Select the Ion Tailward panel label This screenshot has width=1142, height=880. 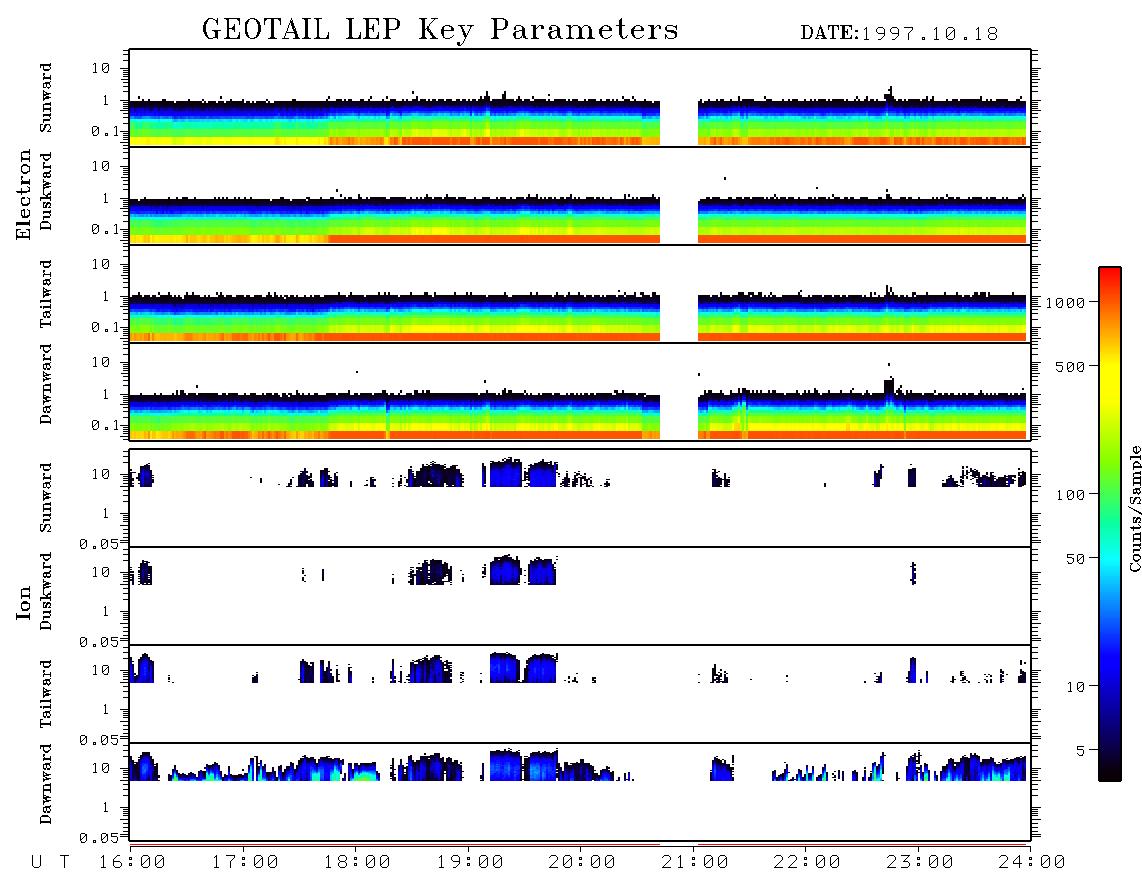pyautogui.click(x=46, y=694)
